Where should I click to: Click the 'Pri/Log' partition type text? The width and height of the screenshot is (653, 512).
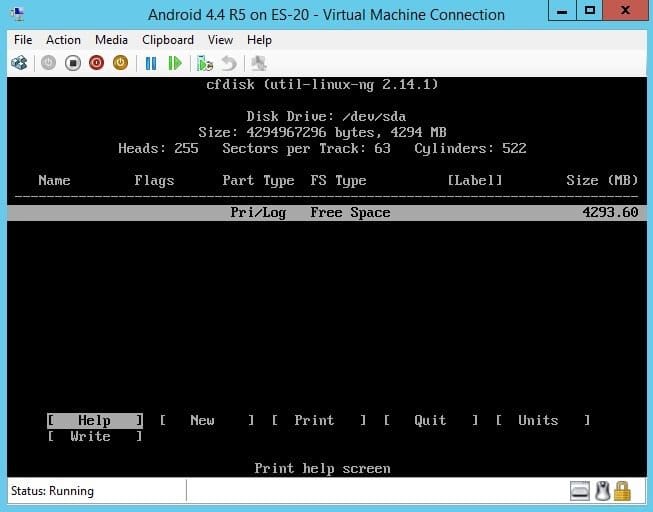point(258,212)
